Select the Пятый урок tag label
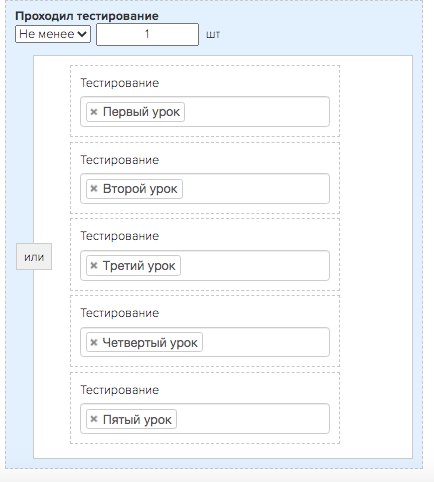 137,419
